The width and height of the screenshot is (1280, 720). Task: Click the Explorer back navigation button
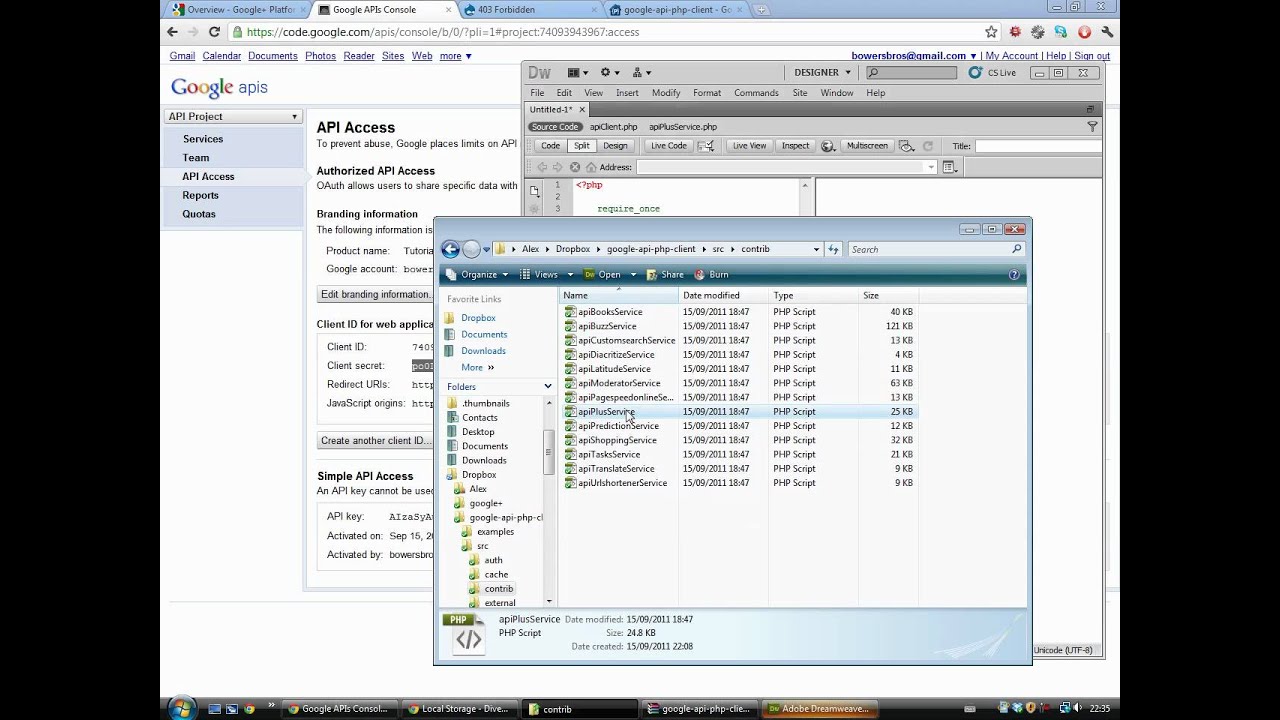(450, 249)
